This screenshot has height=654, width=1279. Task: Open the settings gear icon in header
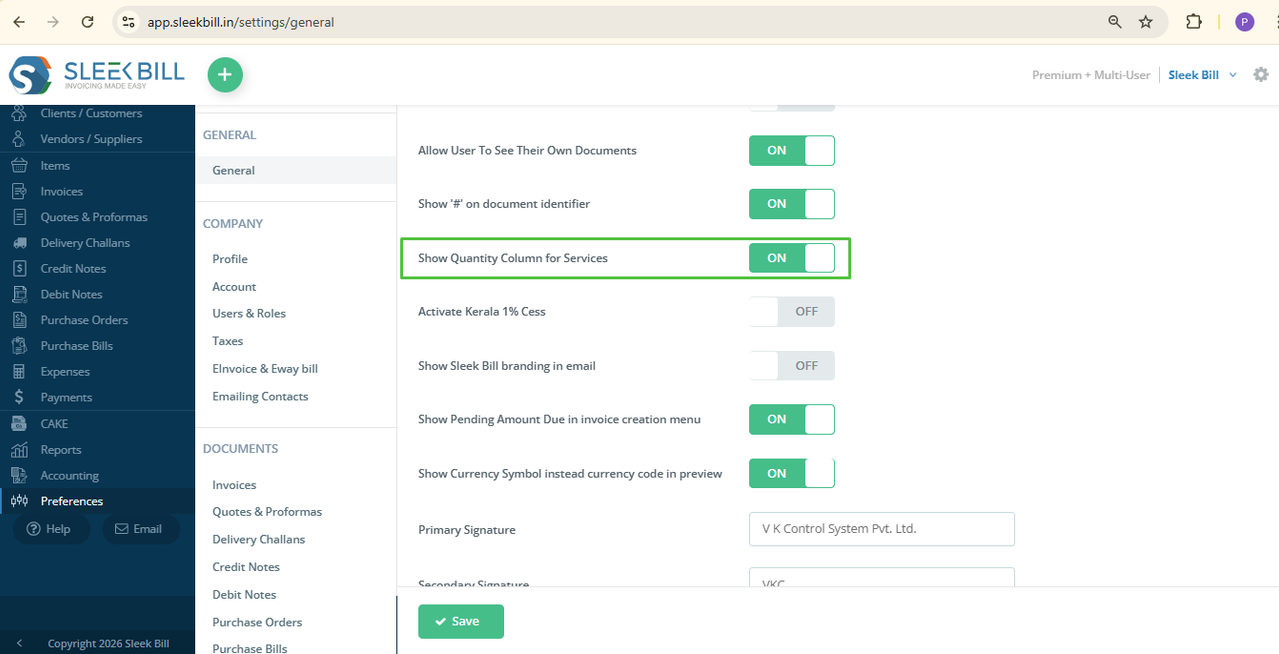tap(1261, 75)
